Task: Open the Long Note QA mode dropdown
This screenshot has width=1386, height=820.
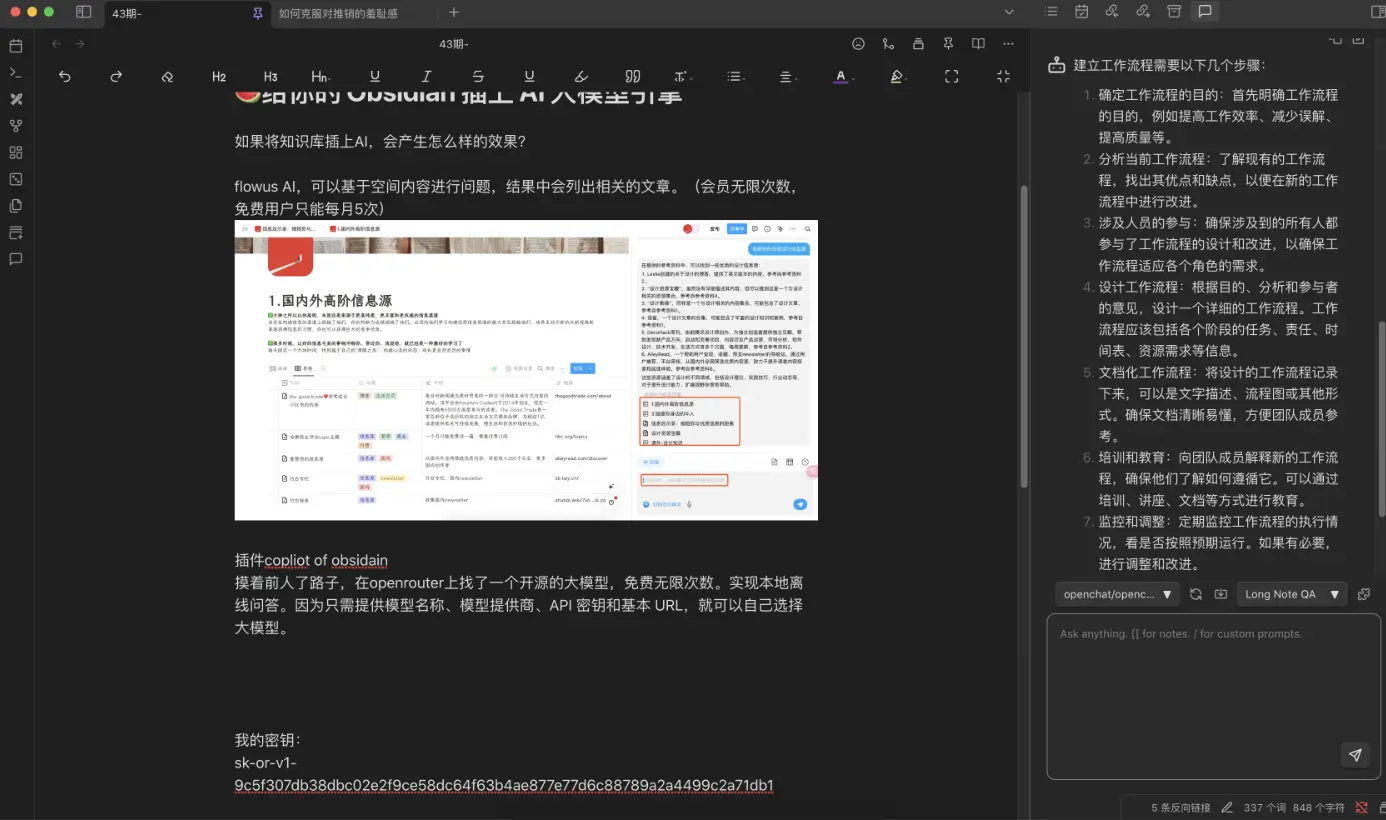Action: [1291, 594]
